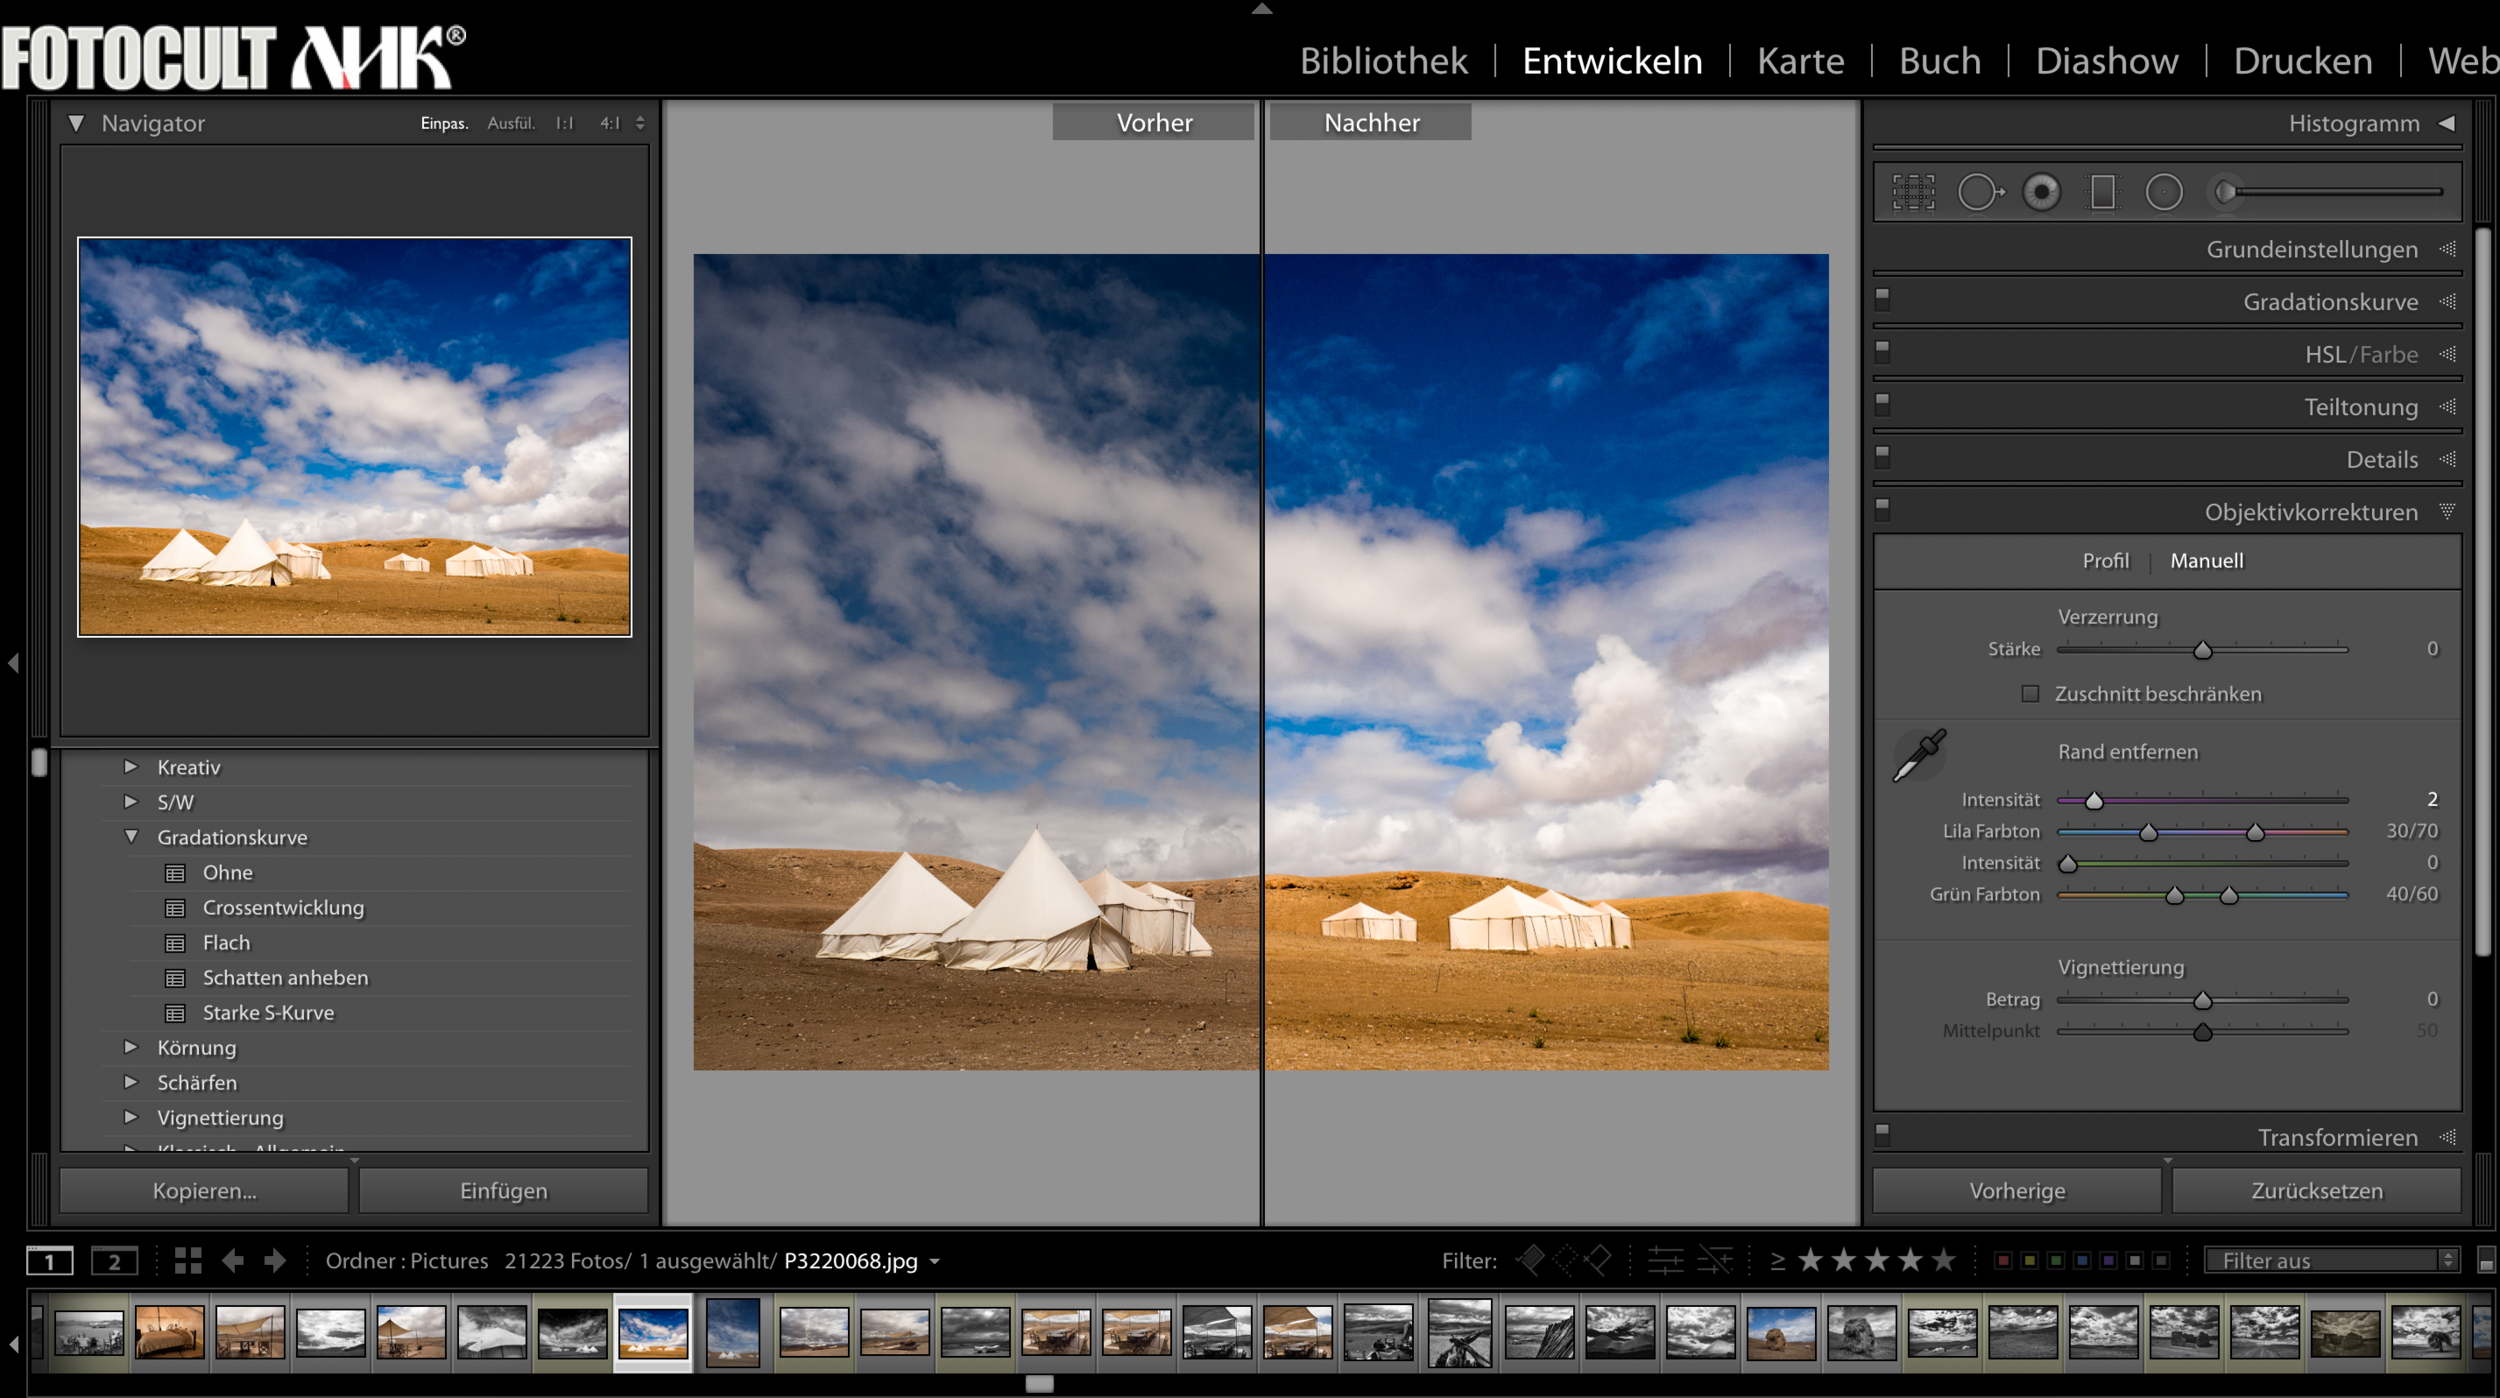Viewport: 2500px width, 1398px height.
Task: Open grid view from filmstrip toolbar
Action: [188, 1260]
